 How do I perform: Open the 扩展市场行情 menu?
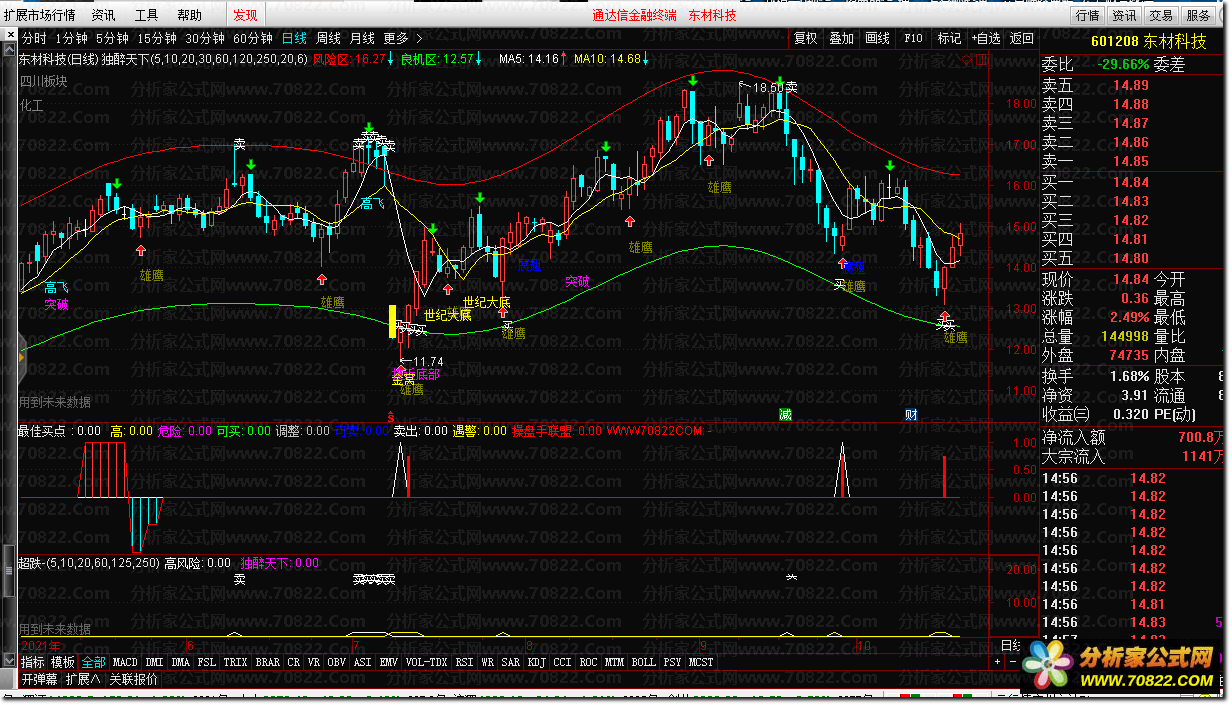pos(40,15)
